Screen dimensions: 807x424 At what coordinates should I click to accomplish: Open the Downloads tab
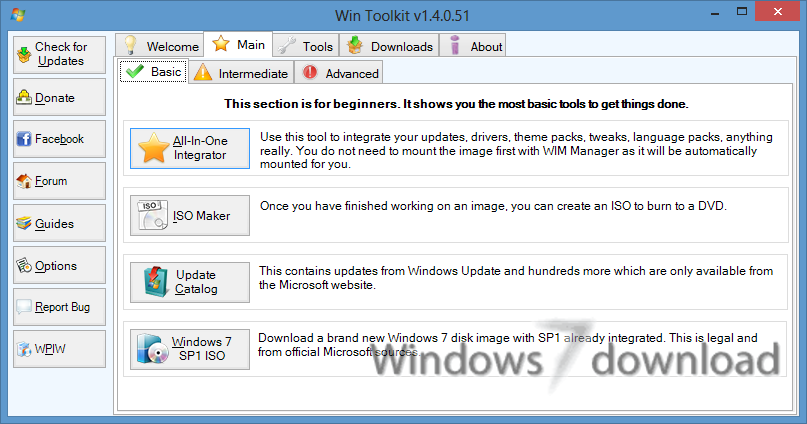pyautogui.click(x=389, y=46)
